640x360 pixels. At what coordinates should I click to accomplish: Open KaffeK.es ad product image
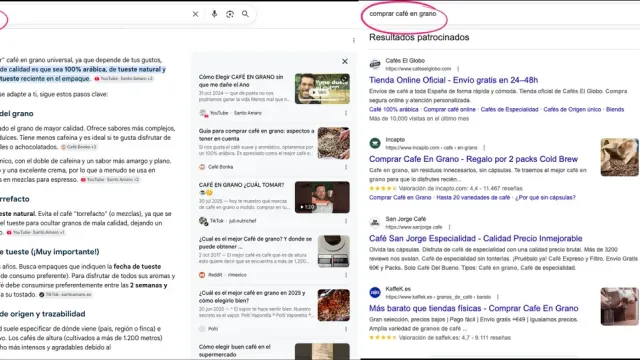coord(619,306)
